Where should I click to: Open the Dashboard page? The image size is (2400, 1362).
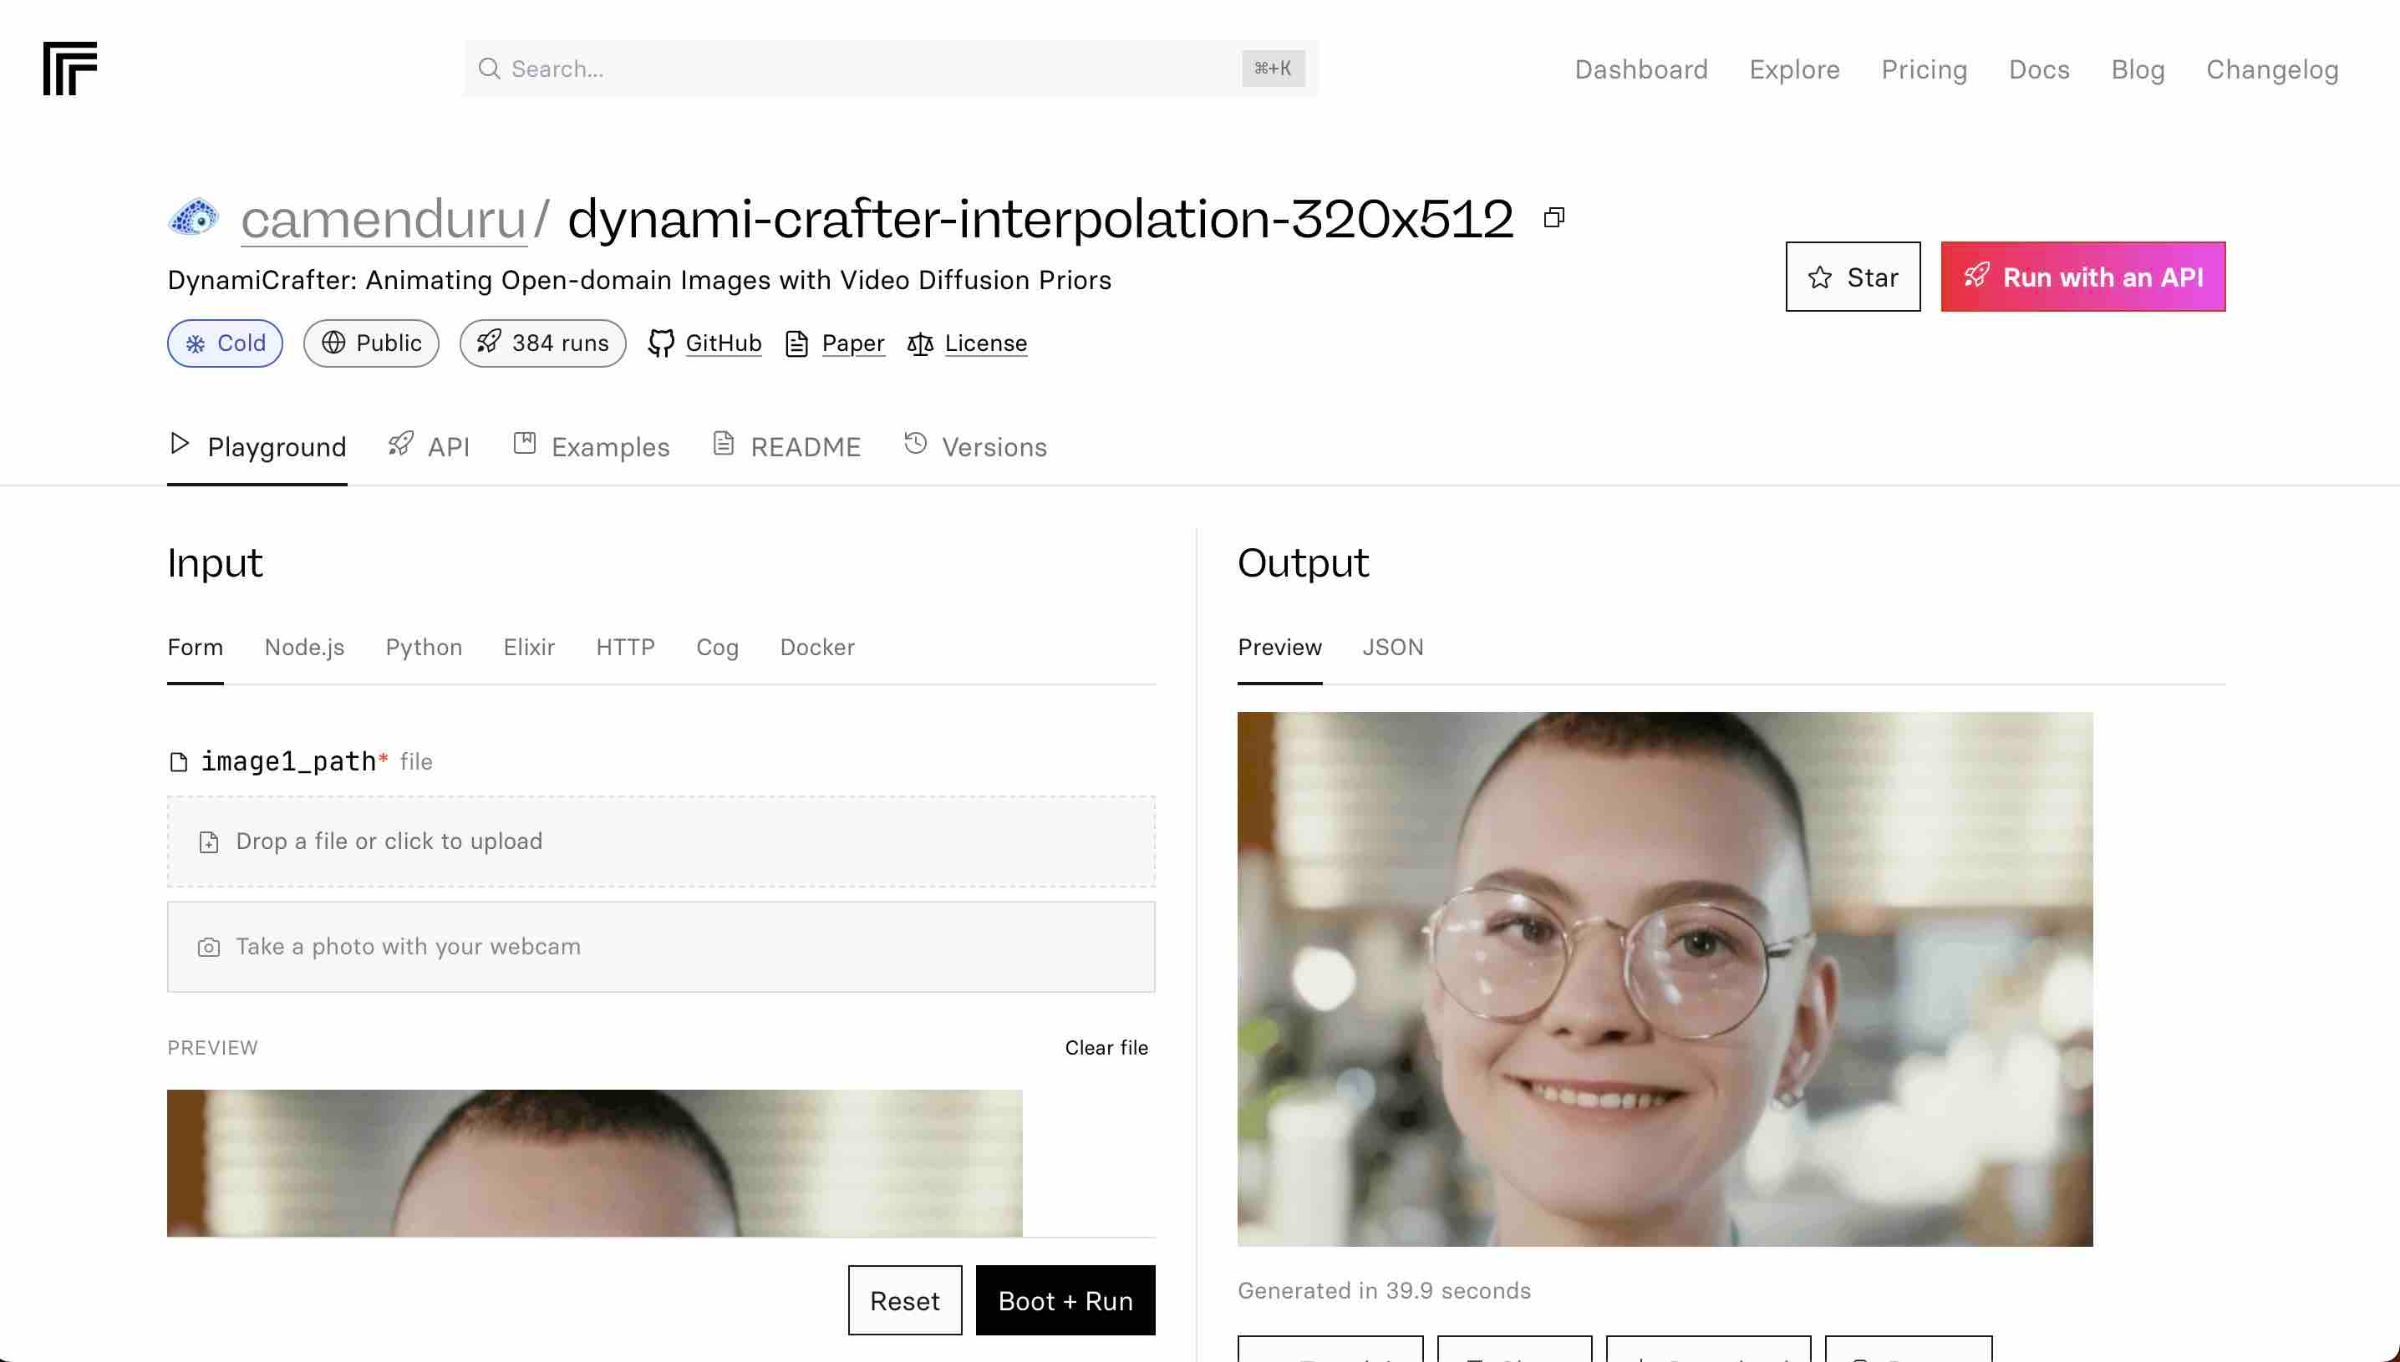click(x=1641, y=69)
